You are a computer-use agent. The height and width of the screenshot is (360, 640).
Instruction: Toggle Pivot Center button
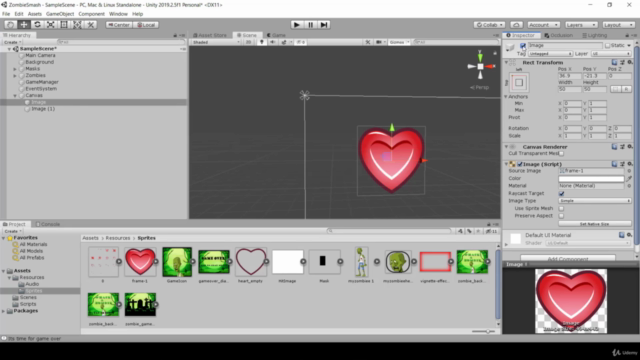[118, 25]
